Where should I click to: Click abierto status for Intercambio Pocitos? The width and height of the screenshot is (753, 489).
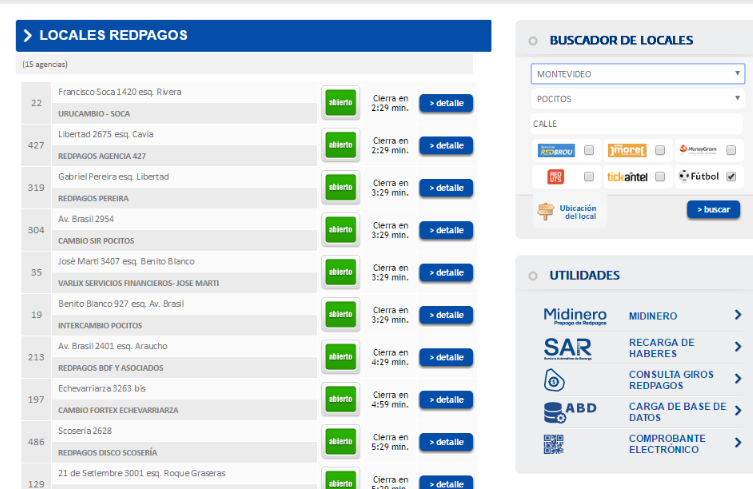tap(340, 314)
